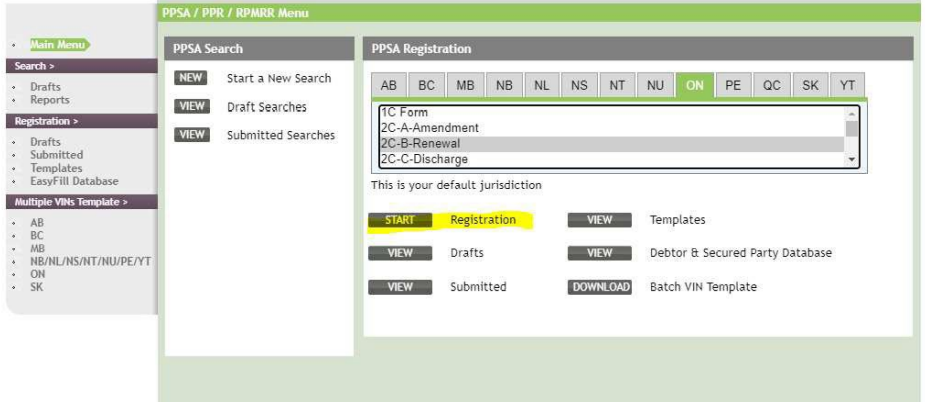
Task: Click VIEW for Debtor & Secured Party Database
Action: point(599,253)
